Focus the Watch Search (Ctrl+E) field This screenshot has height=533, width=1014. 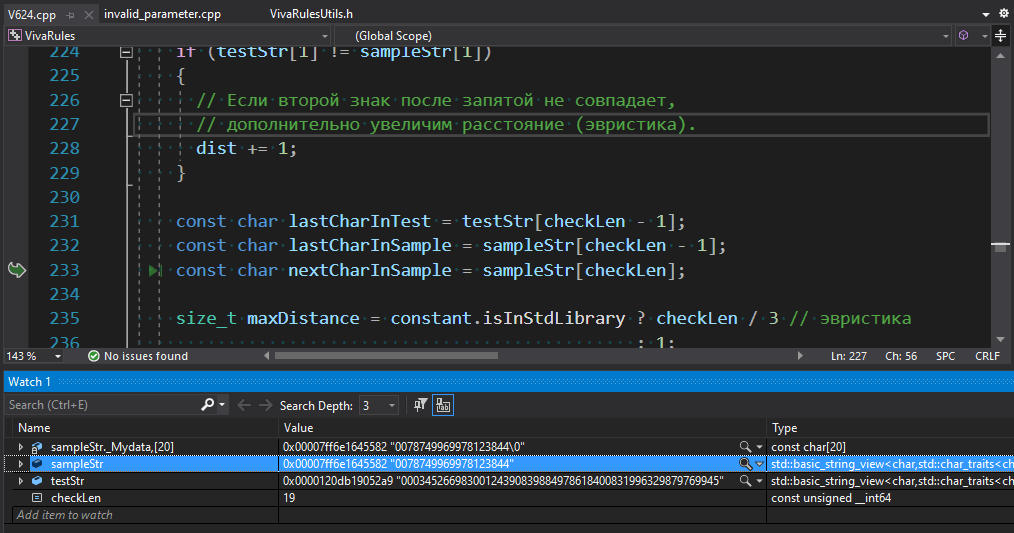pyautogui.click(x=103, y=405)
